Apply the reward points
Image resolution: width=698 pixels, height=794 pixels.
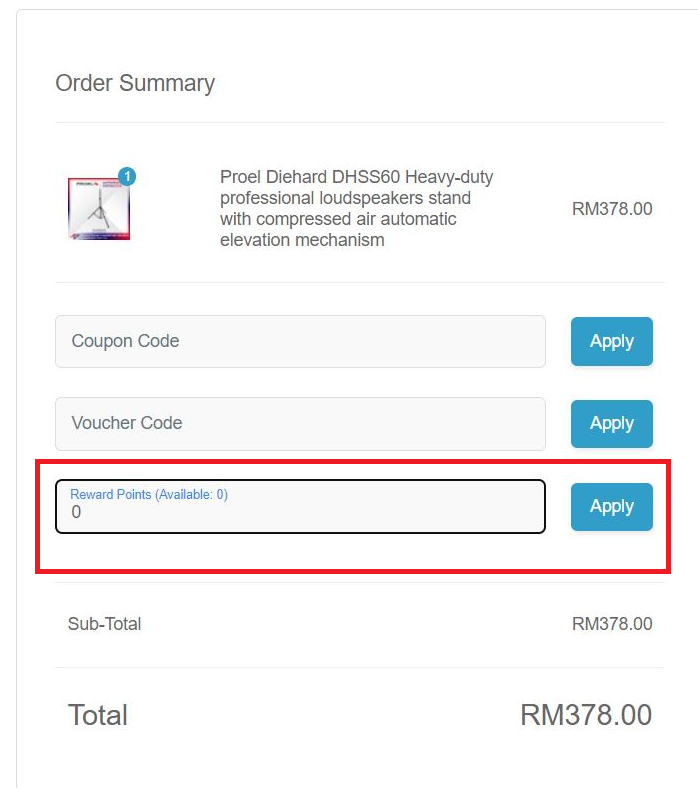click(612, 506)
